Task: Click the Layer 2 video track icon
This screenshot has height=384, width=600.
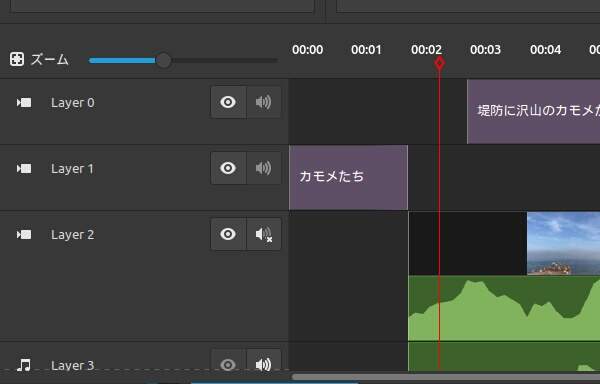Action: [x=24, y=234]
